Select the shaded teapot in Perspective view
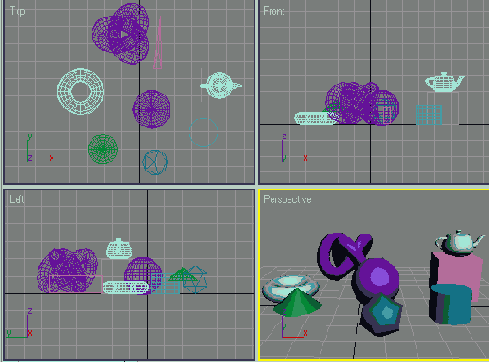 pyautogui.click(x=460, y=241)
